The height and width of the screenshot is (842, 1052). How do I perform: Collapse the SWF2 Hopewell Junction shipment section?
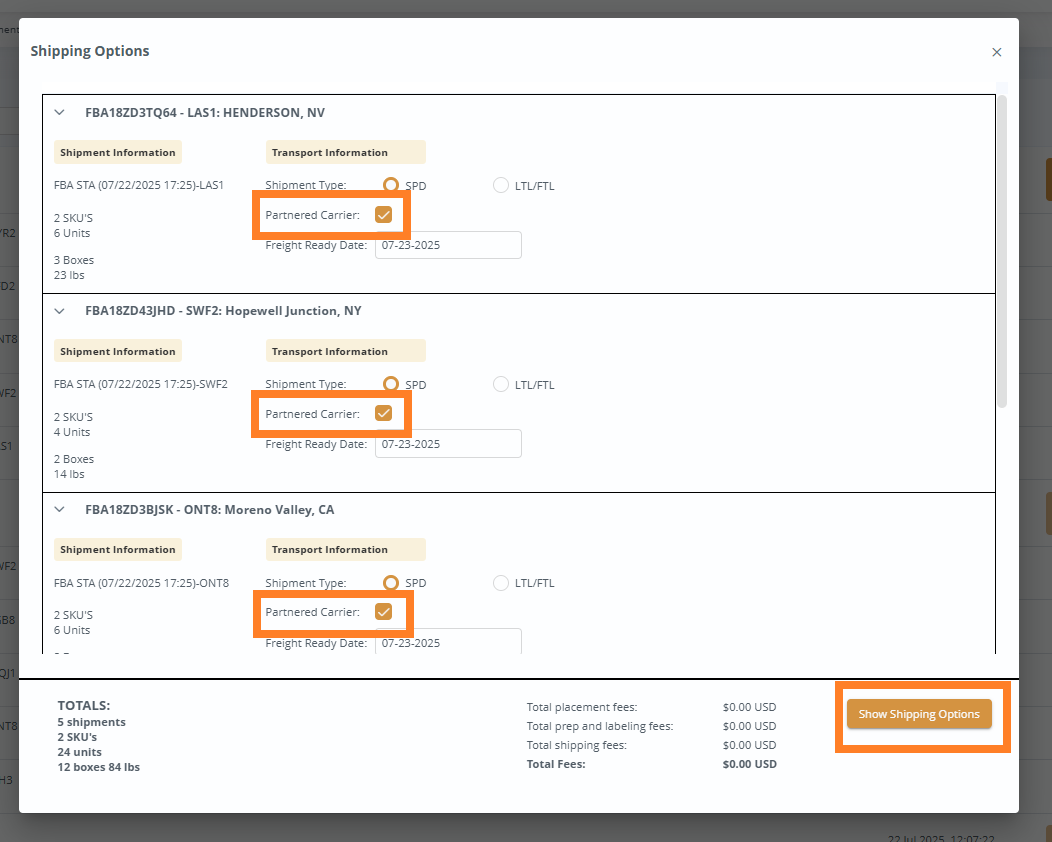60,311
